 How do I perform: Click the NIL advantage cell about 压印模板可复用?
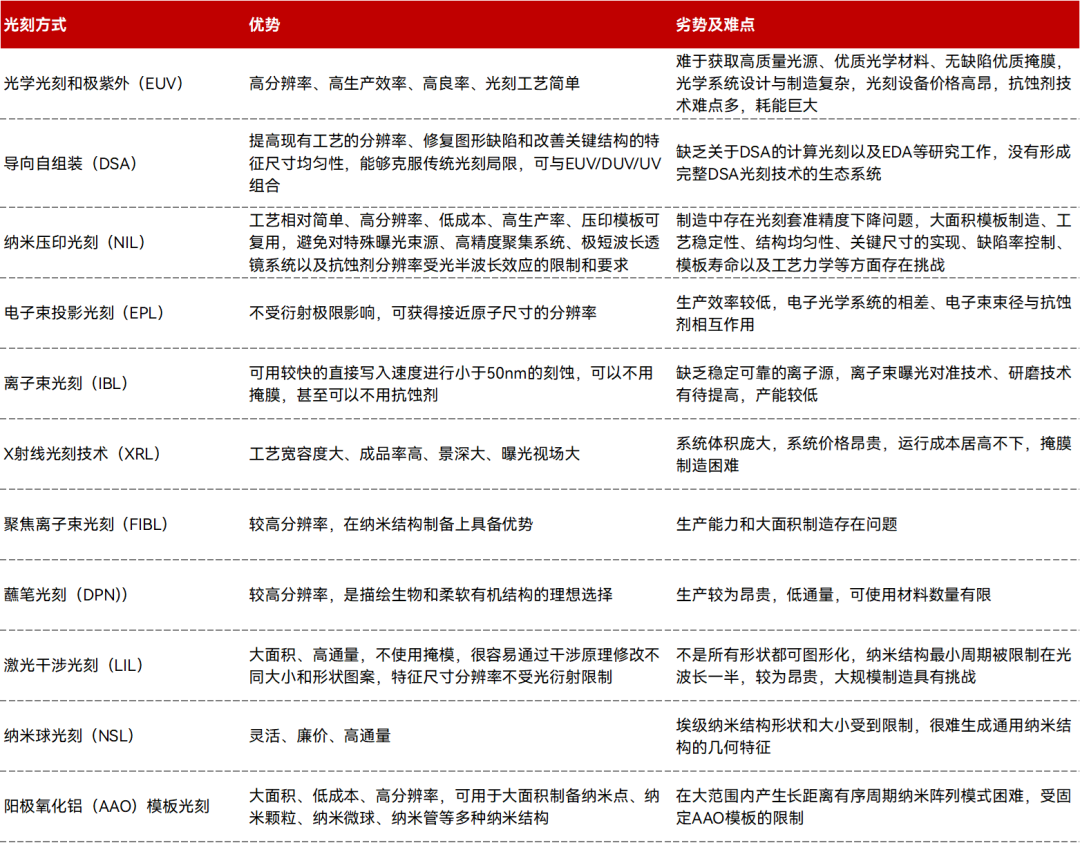pos(450,238)
